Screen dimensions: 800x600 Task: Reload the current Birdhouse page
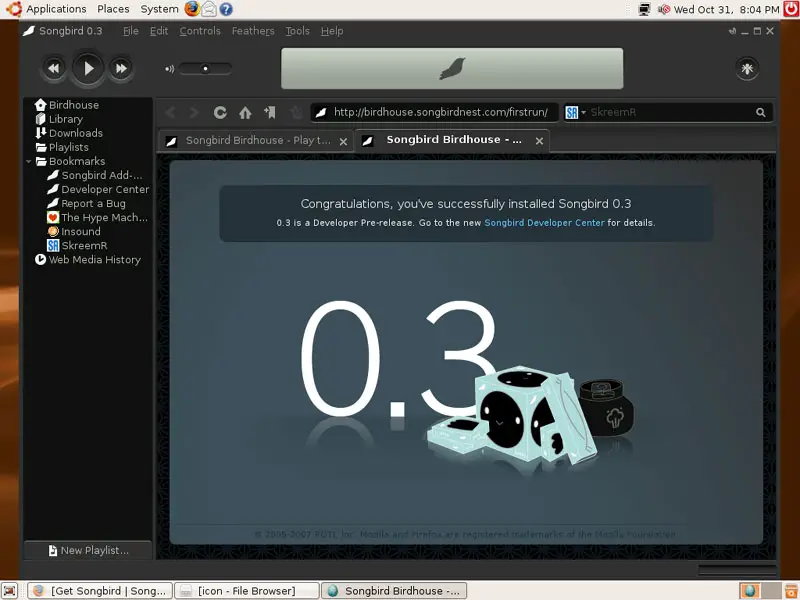point(220,112)
